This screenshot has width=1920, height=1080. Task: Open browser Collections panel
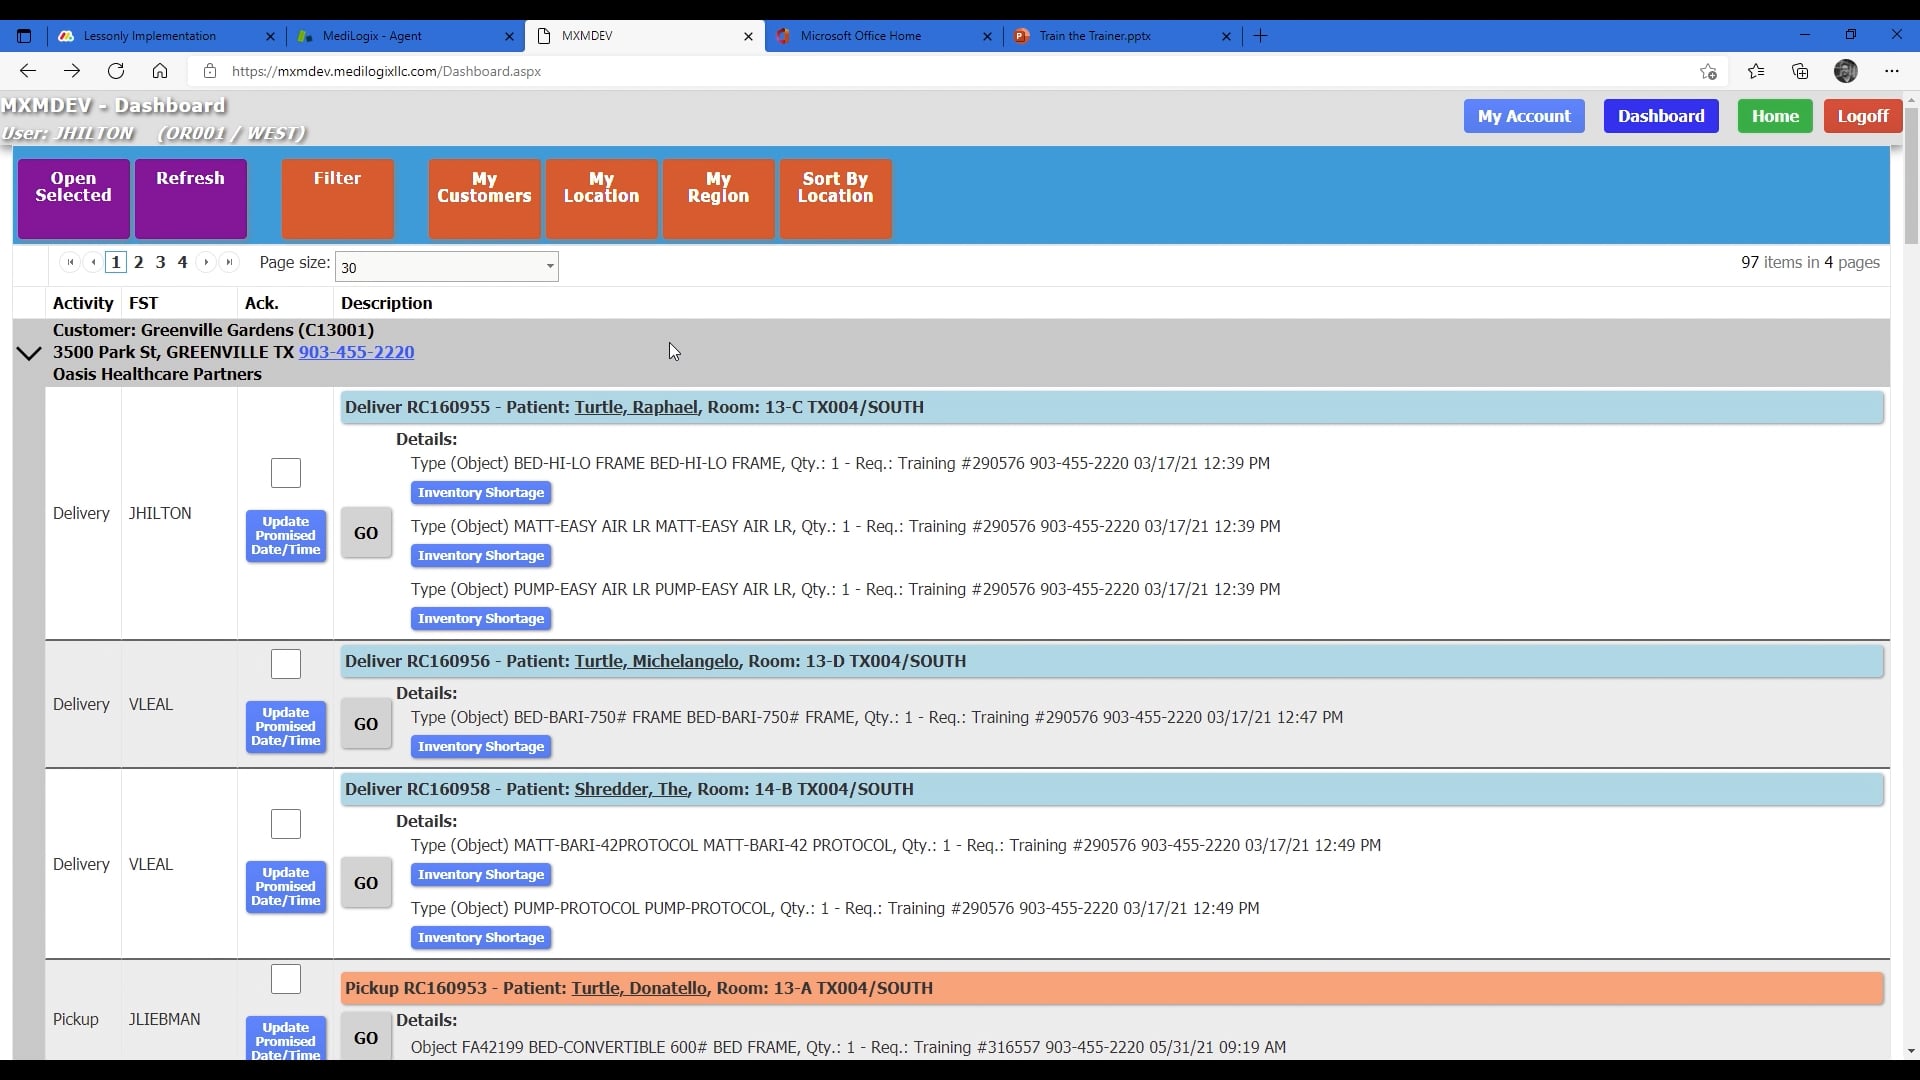(1801, 71)
